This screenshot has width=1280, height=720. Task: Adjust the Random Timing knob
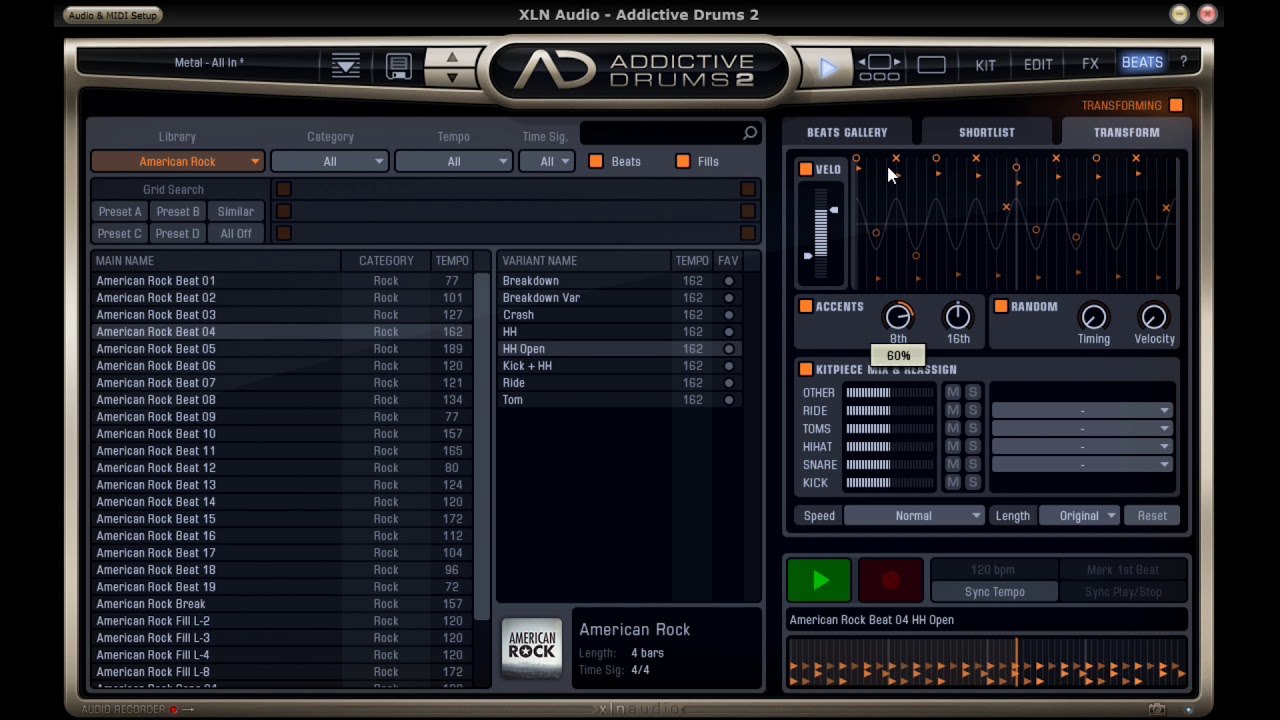[x=1094, y=317]
